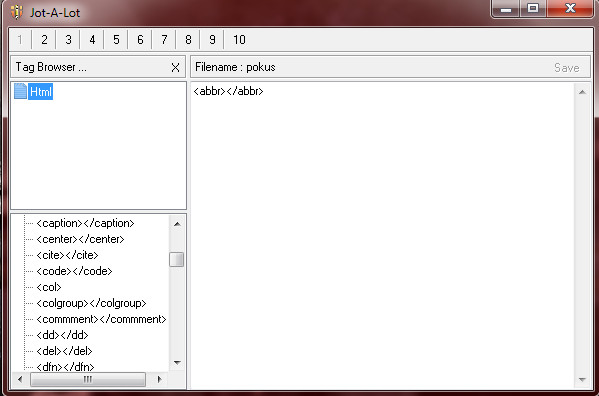599x396 pixels.
Task: Click the Html document icon
Action: pyautogui.click(x=20, y=91)
